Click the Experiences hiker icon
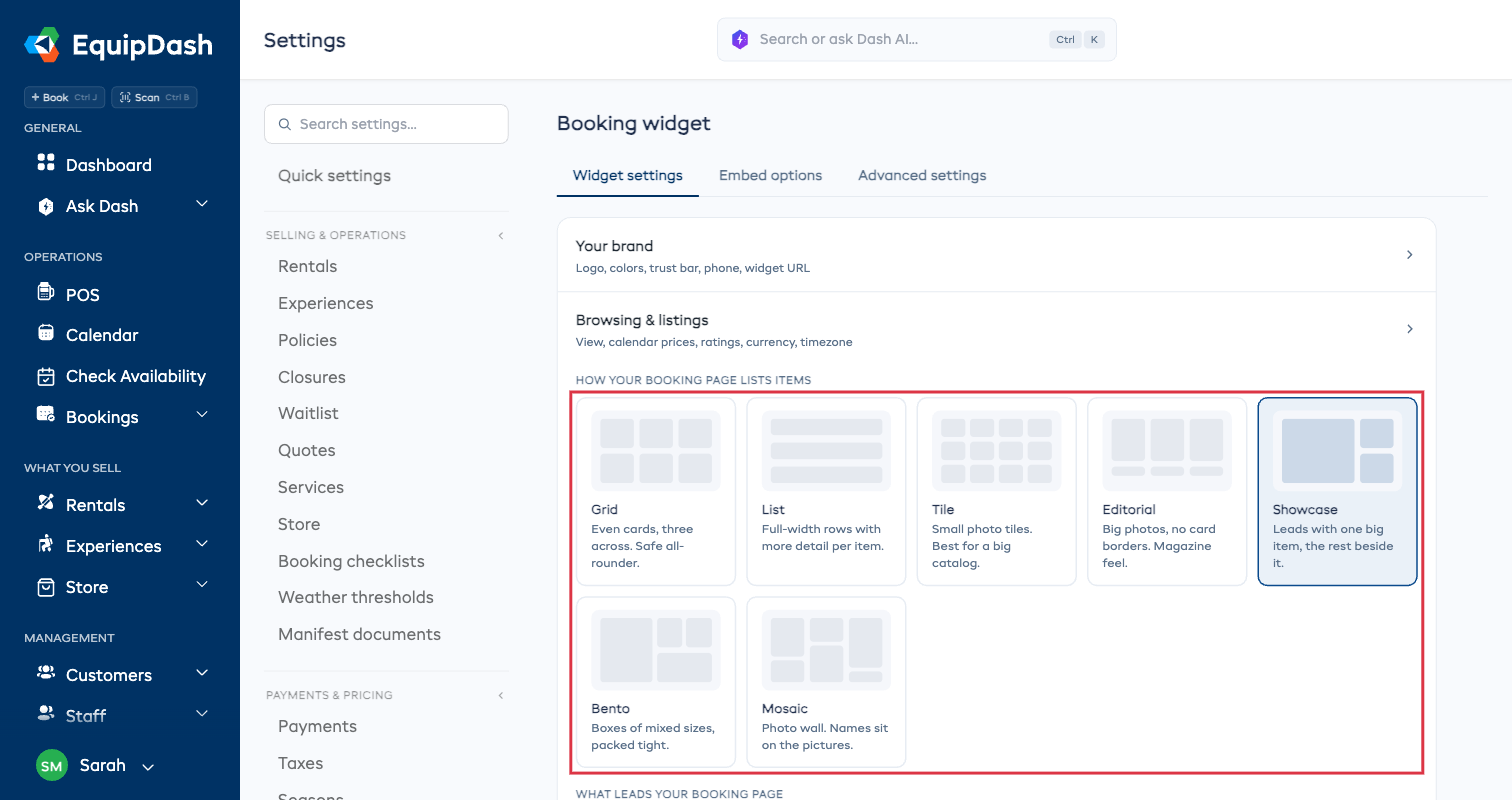This screenshot has height=800, width=1512. (x=45, y=544)
